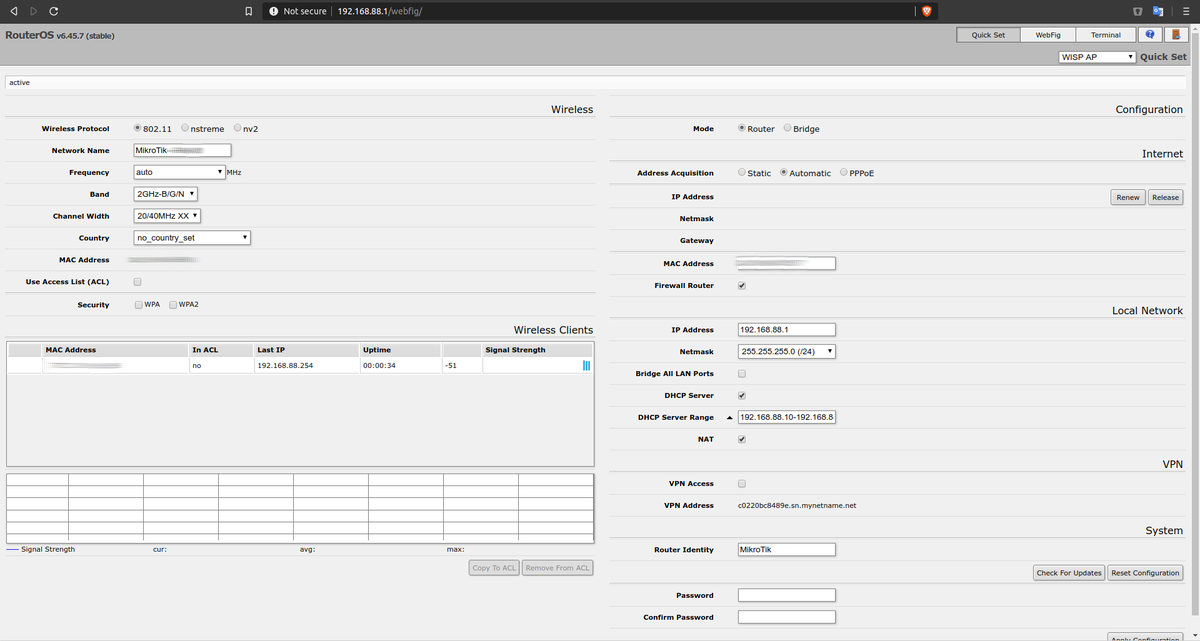Switch to the WebFig tab
1200x641 pixels.
[1048, 34]
